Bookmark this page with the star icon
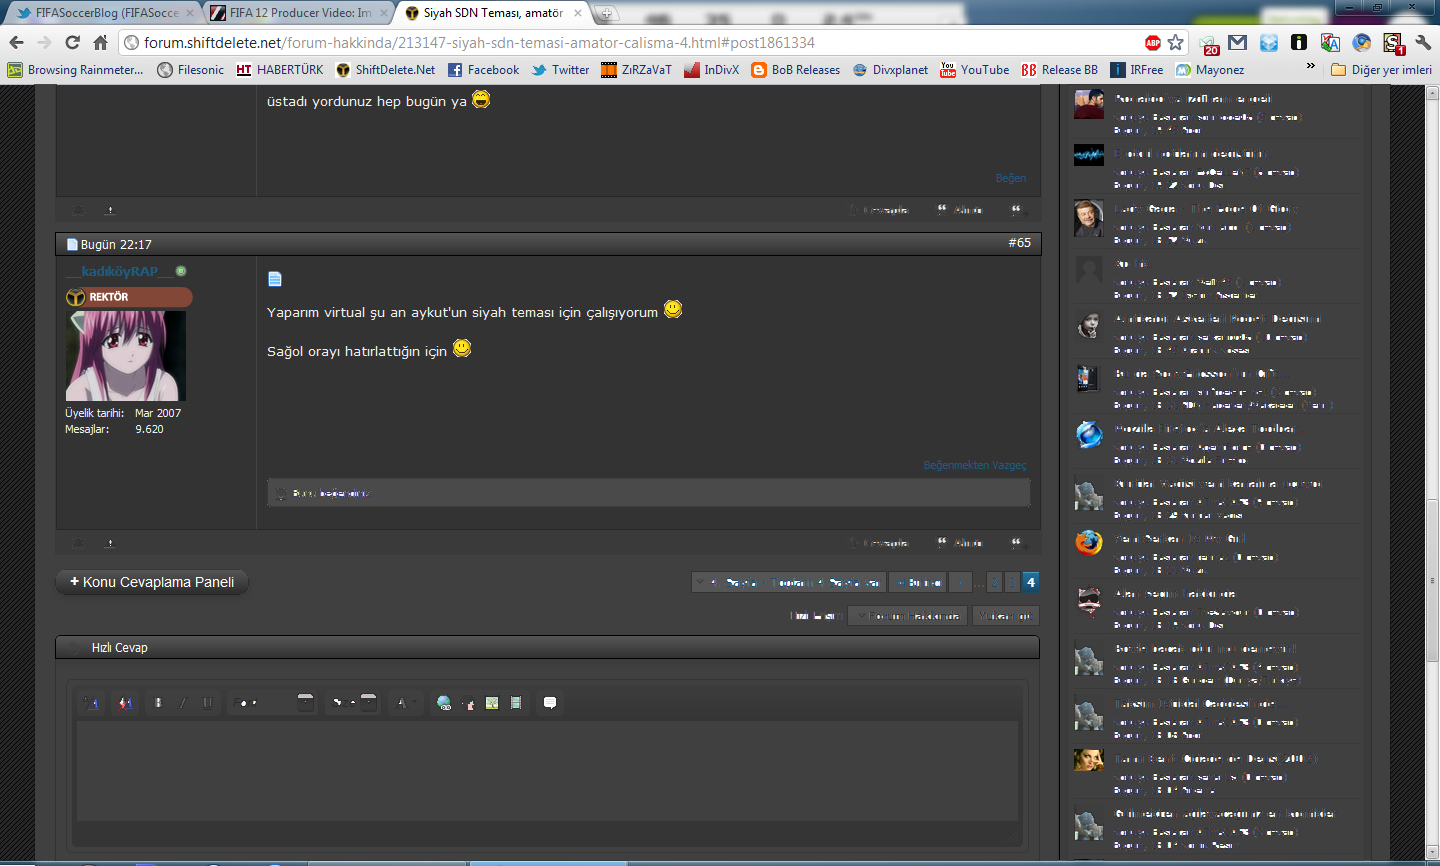 pyautogui.click(x=1176, y=42)
